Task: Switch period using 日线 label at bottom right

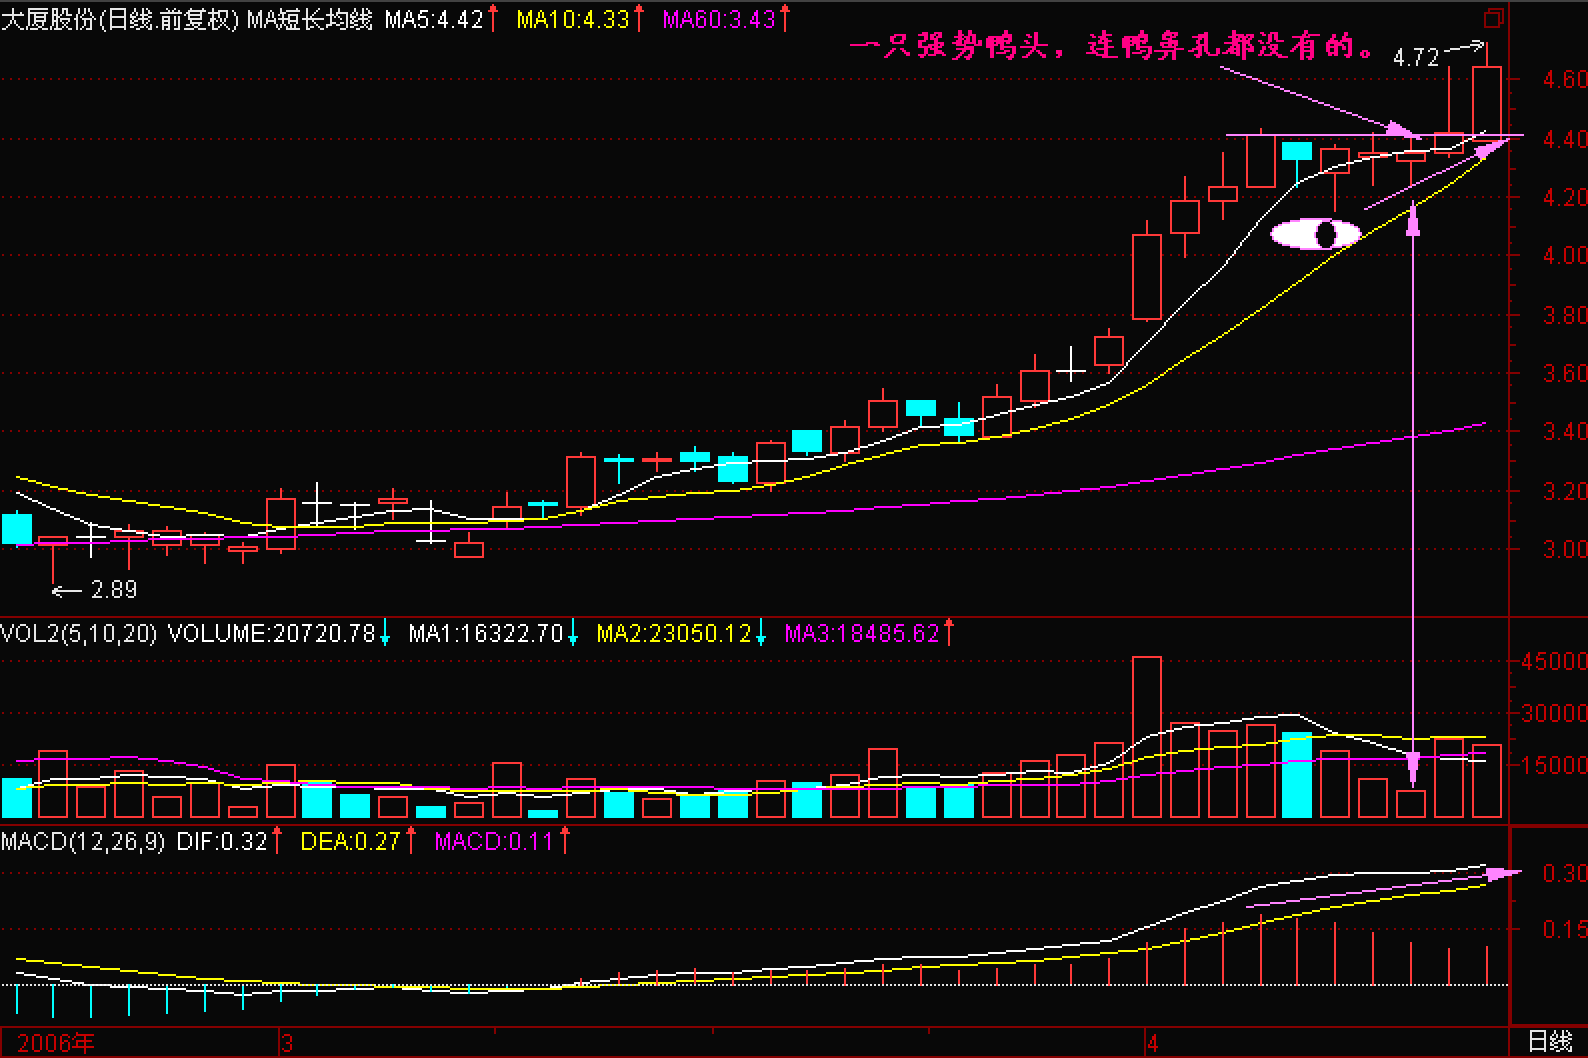Action: [1549, 1043]
